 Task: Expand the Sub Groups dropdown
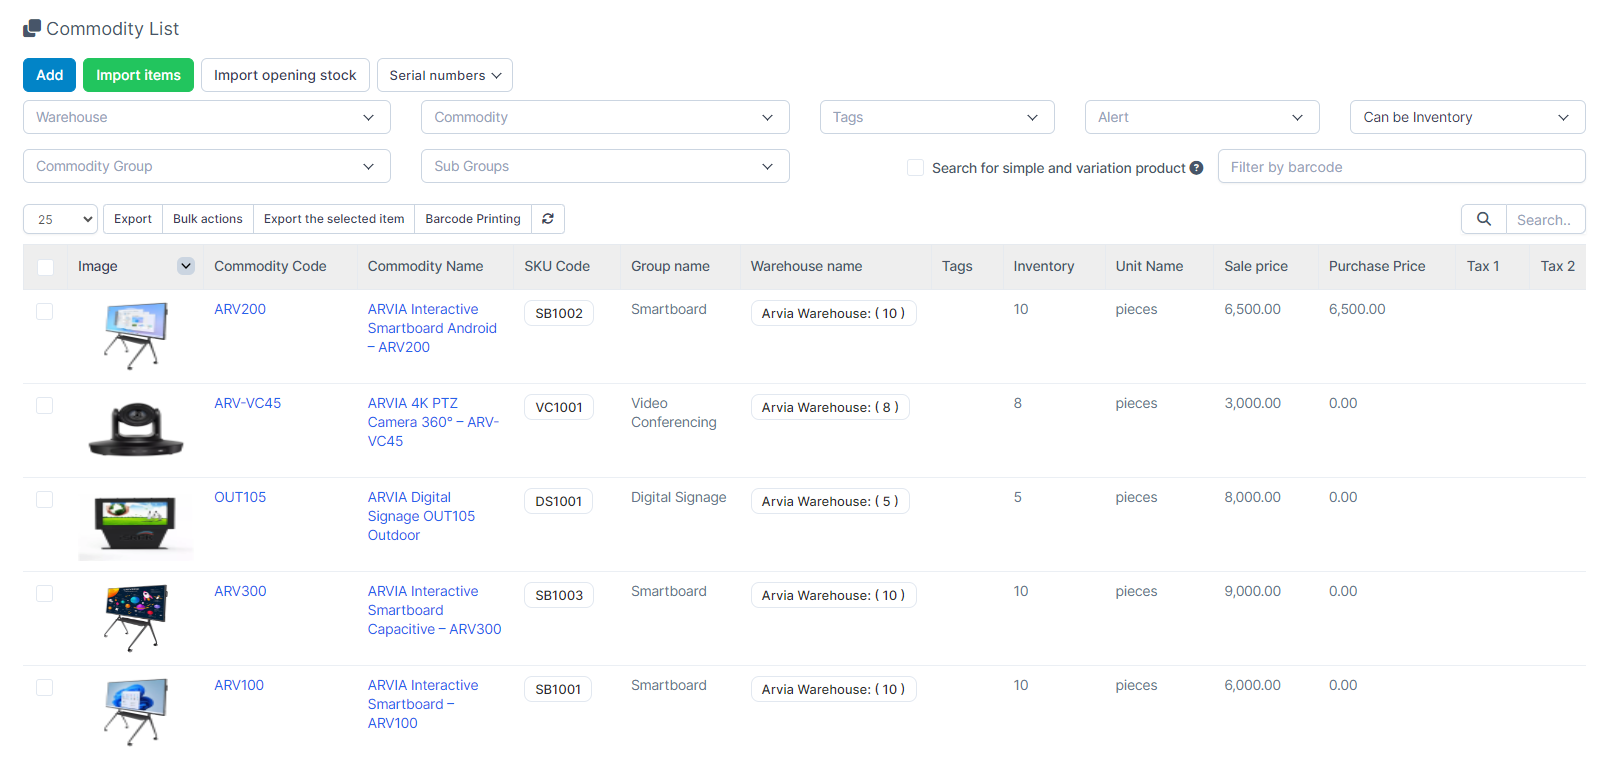pyautogui.click(x=605, y=166)
